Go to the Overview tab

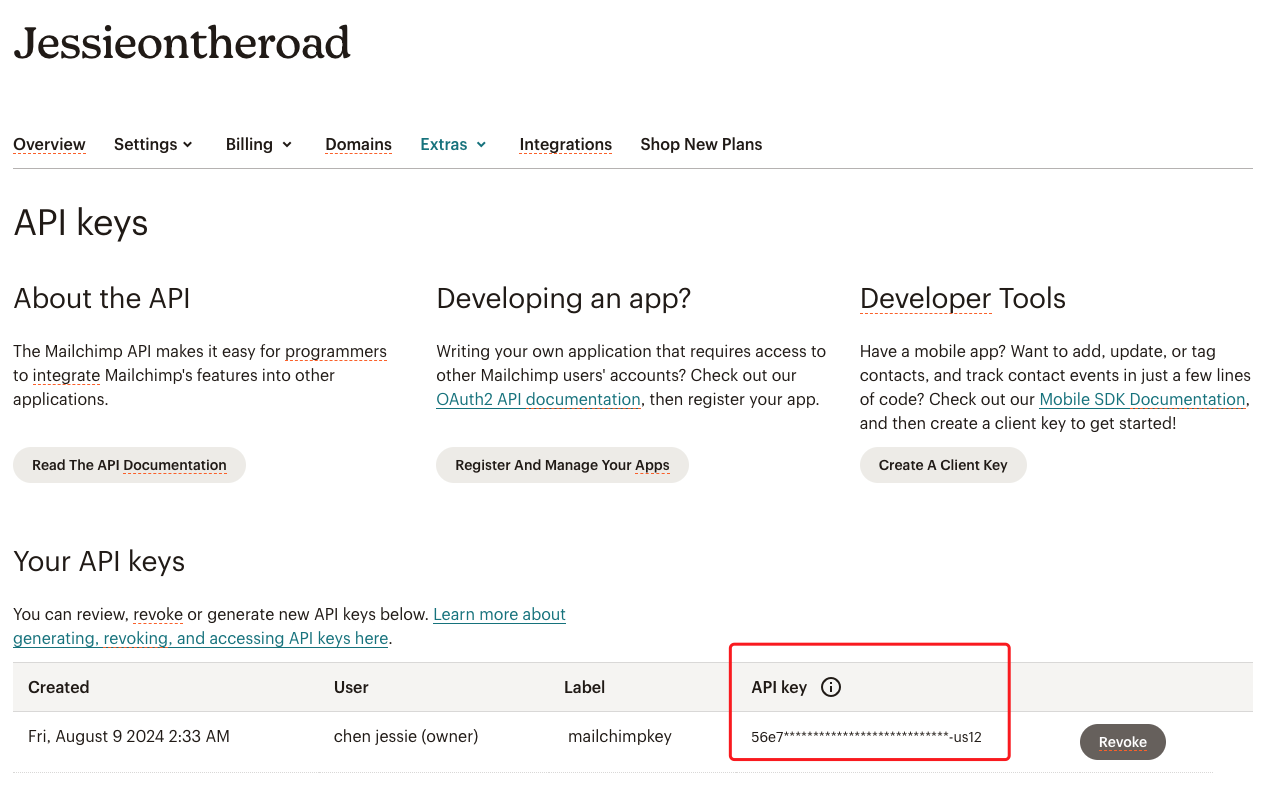pos(49,144)
